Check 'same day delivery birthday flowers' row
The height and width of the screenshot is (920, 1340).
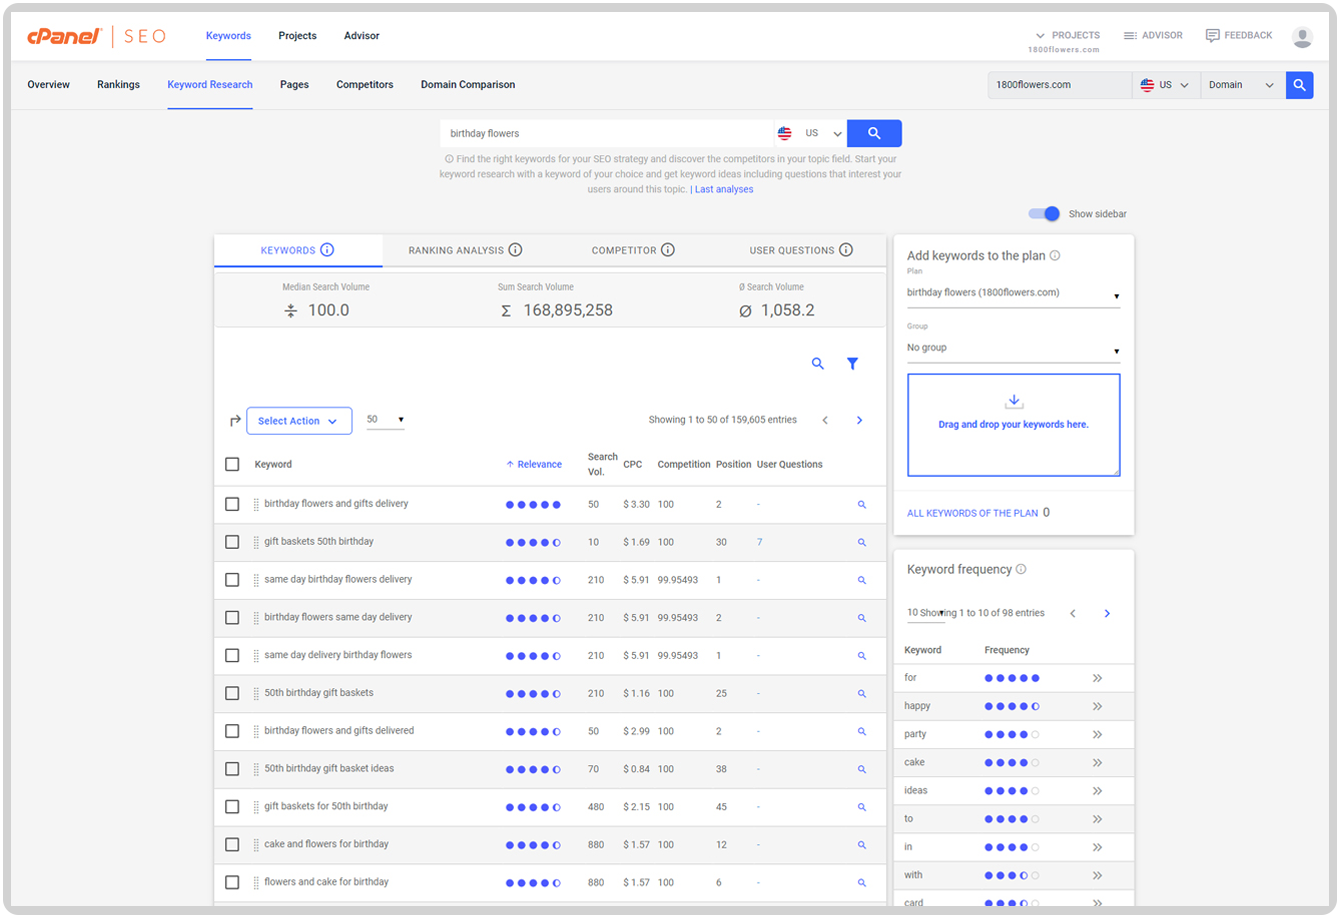click(x=232, y=655)
